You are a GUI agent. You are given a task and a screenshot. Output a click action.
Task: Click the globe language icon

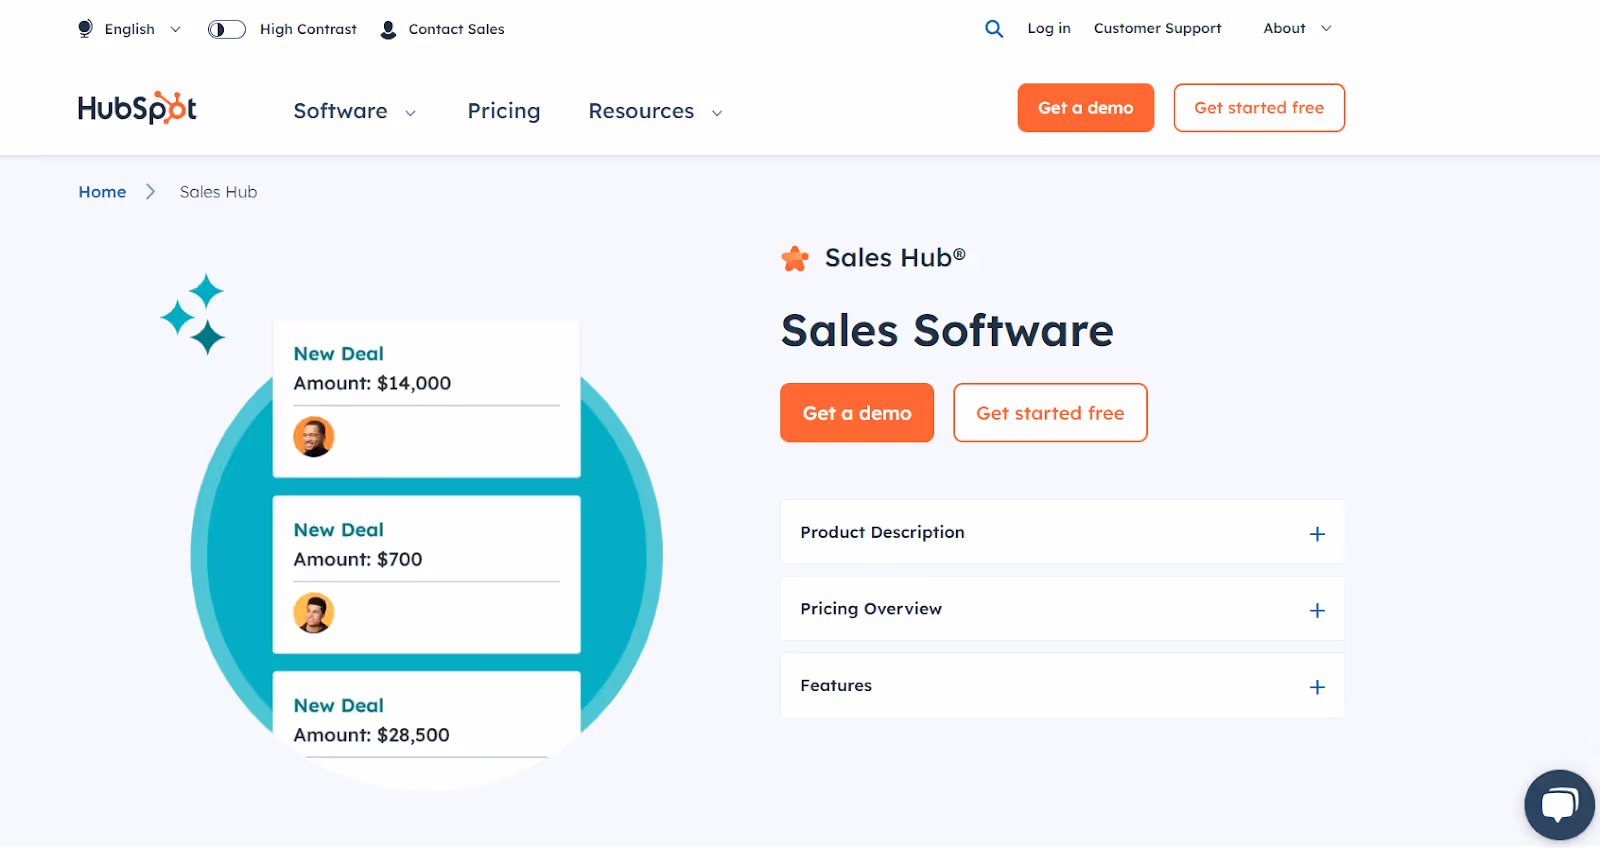pyautogui.click(x=85, y=29)
